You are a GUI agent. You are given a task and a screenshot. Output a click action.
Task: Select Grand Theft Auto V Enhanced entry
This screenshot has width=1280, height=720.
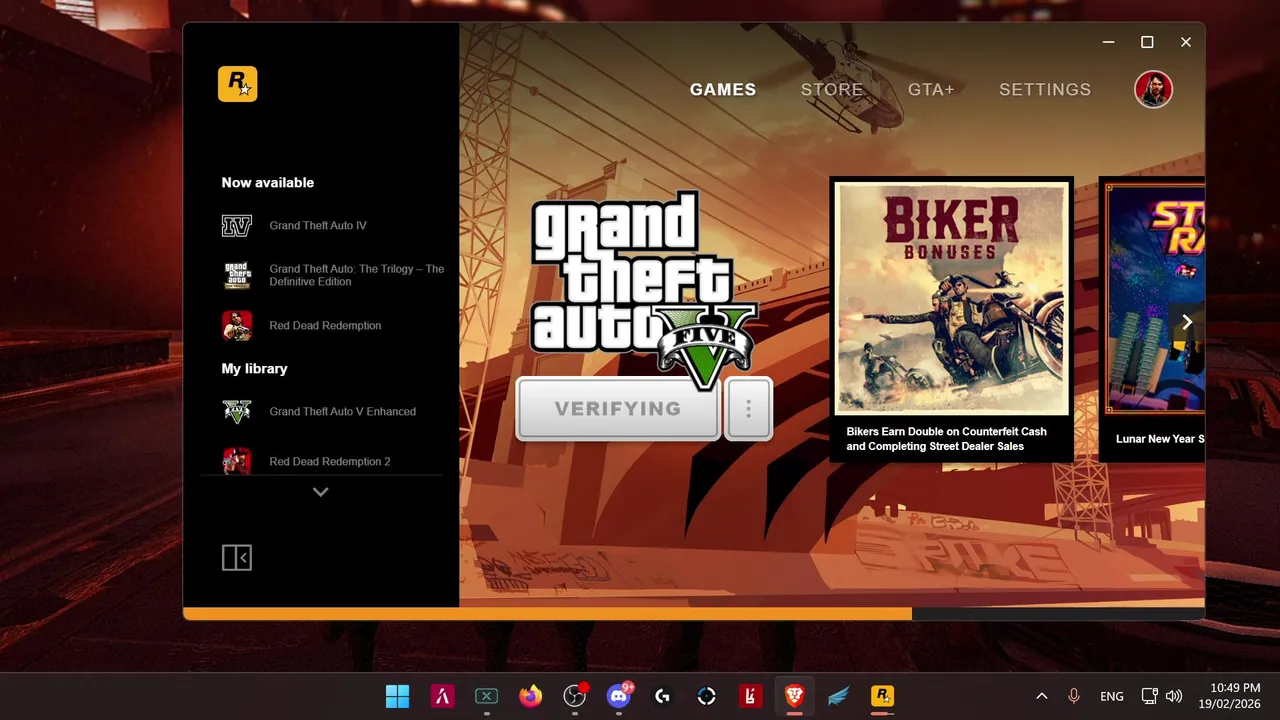(x=342, y=412)
